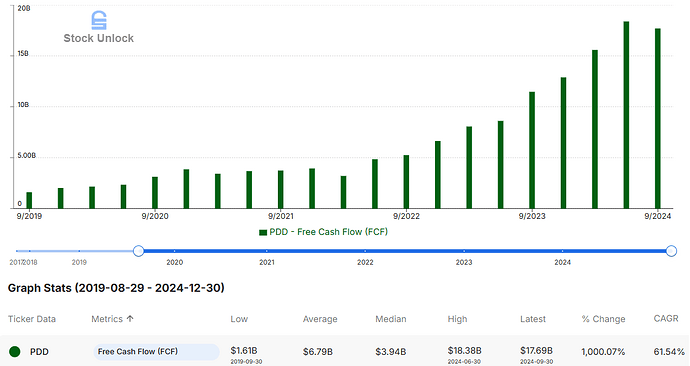The width and height of the screenshot is (690, 366).
Task: Click the PDD ticker label
Action: click(39, 351)
